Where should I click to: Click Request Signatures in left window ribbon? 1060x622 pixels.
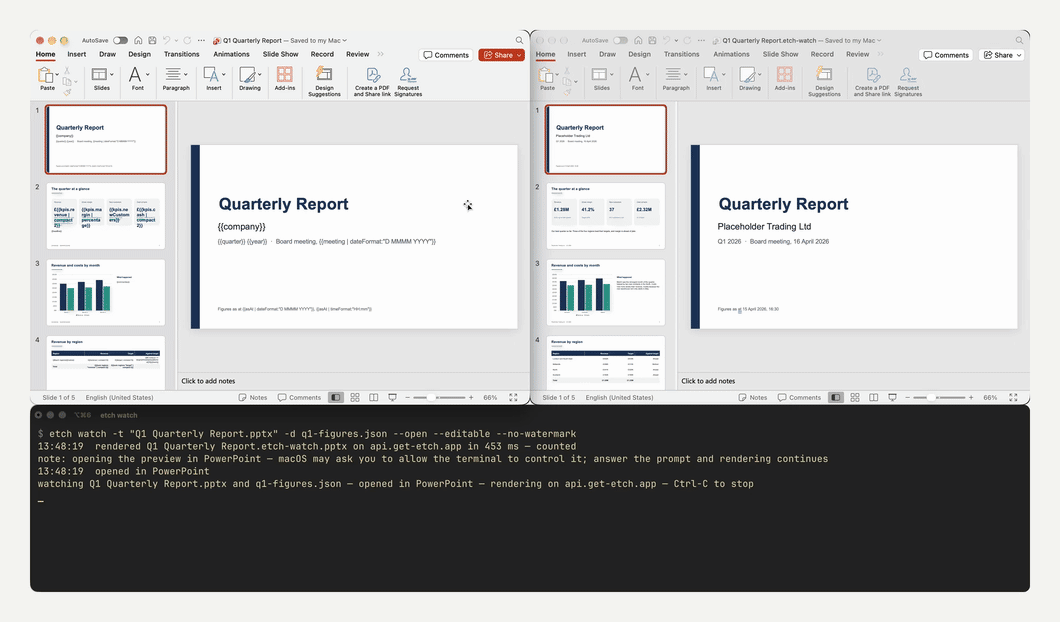click(x=408, y=82)
